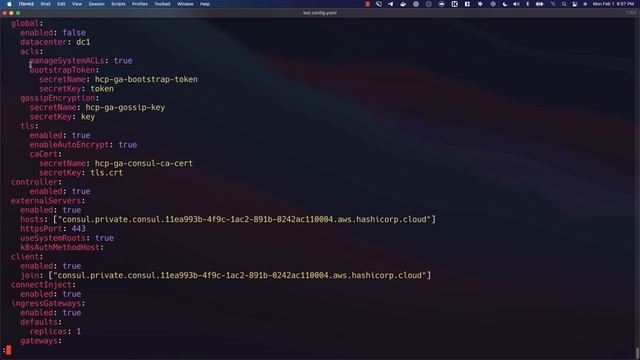640x360 pixels.
Task: Click the 'join:' consul address line
Action: (226, 276)
